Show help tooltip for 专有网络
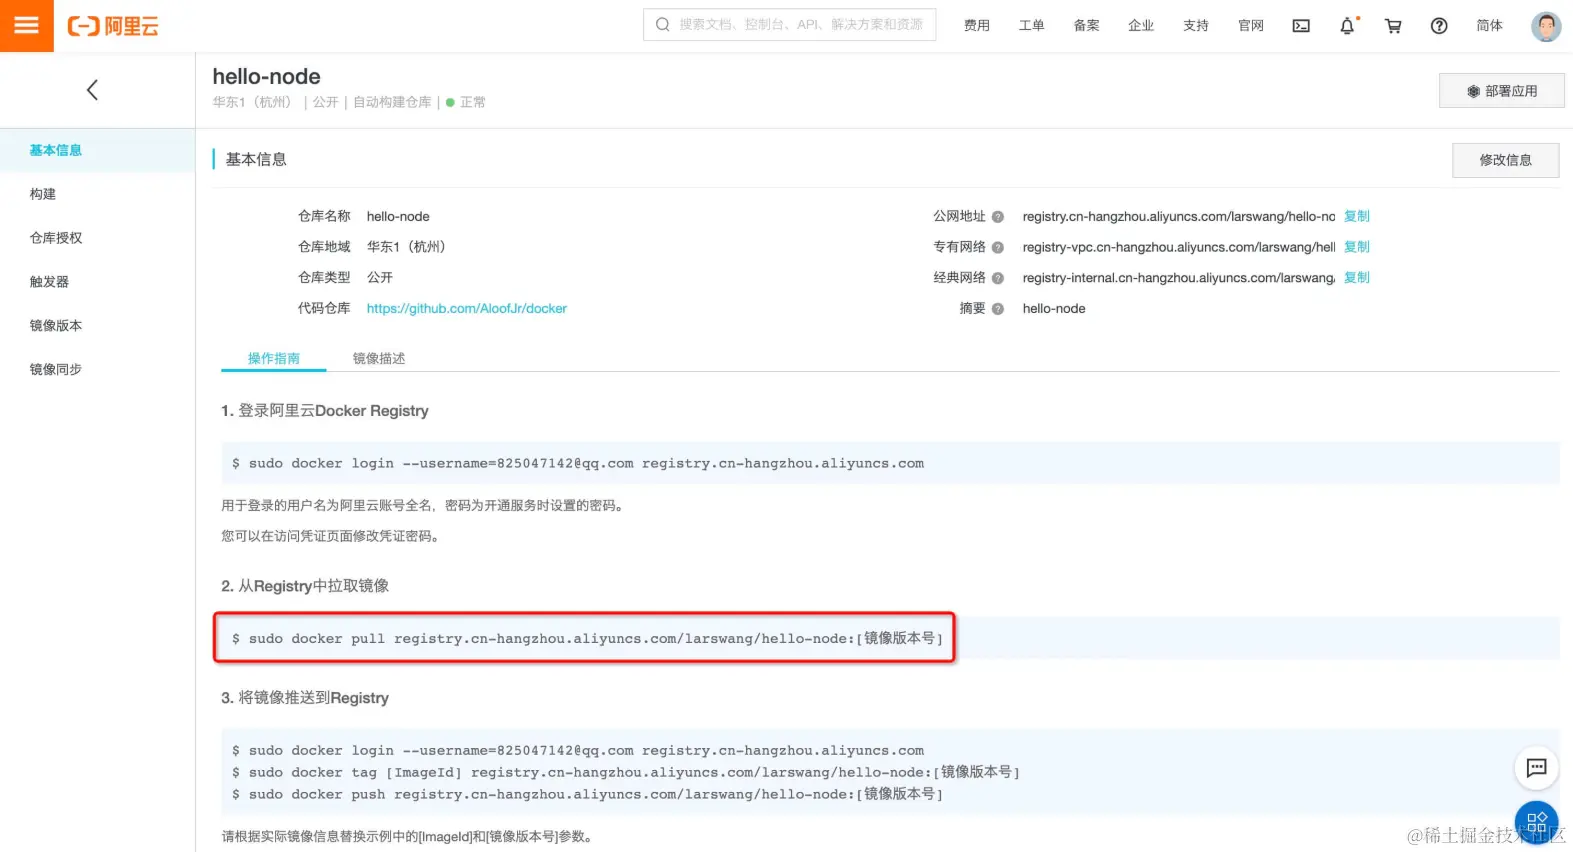The height and width of the screenshot is (852, 1573). [997, 248]
